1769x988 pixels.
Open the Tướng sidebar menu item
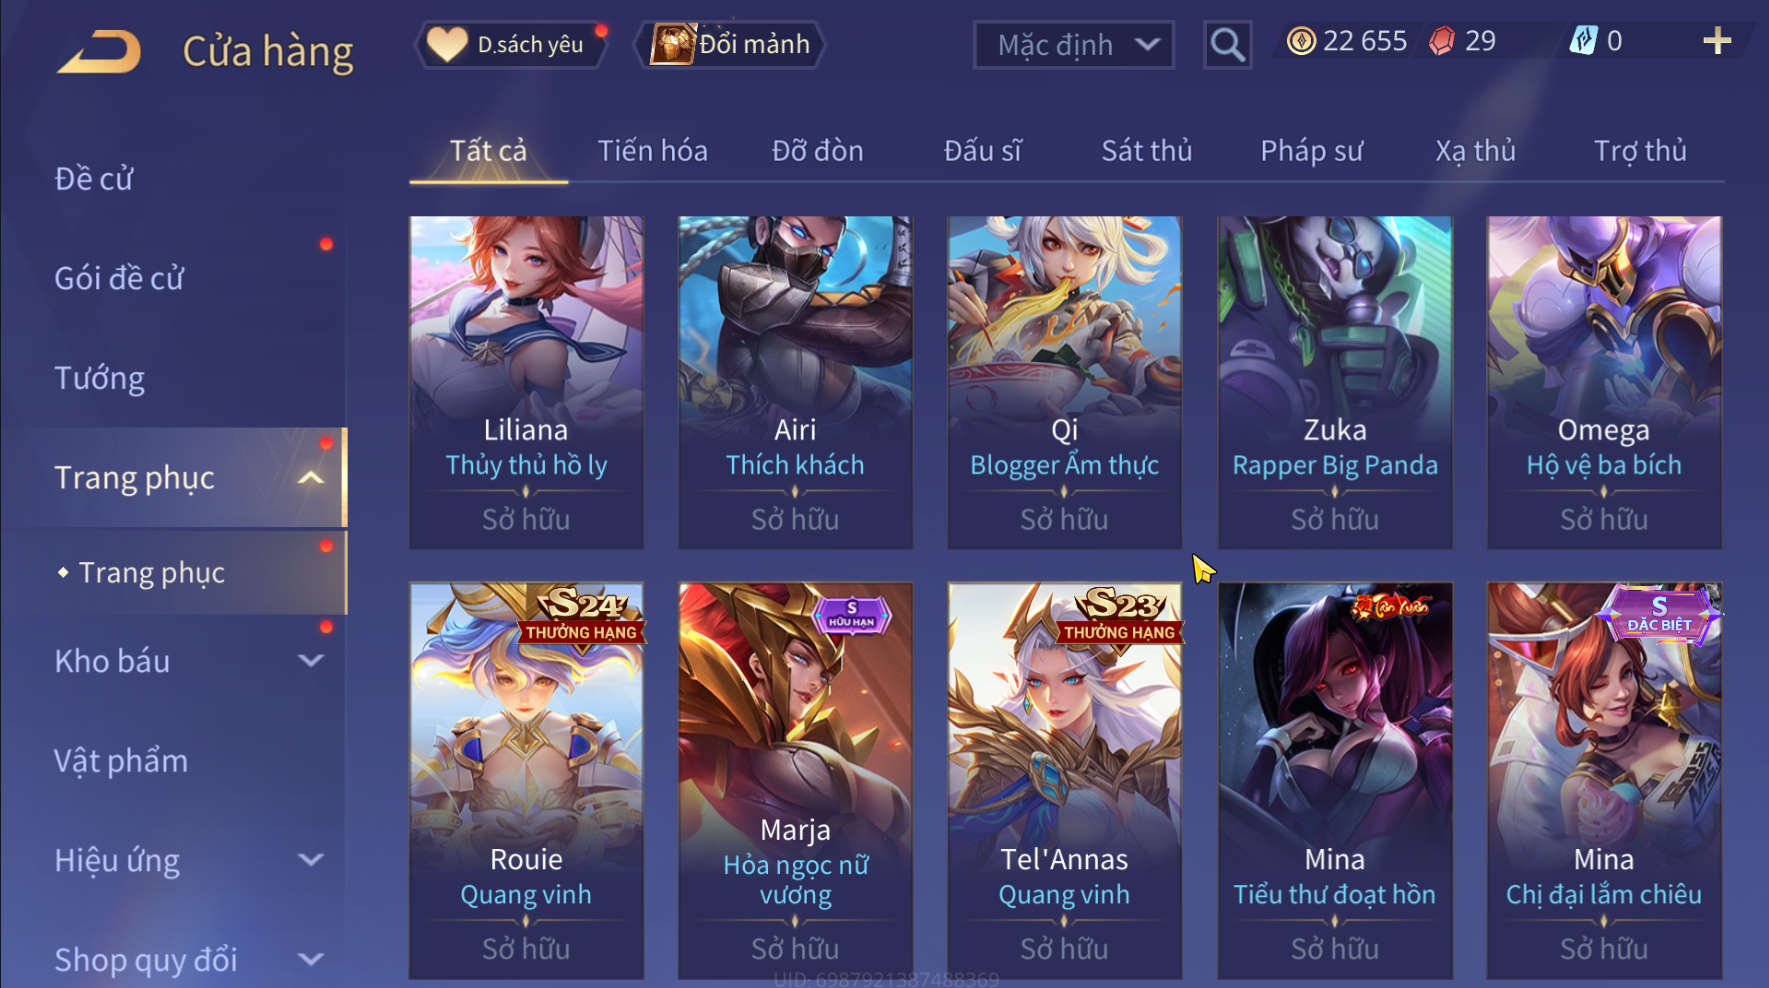coord(99,378)
